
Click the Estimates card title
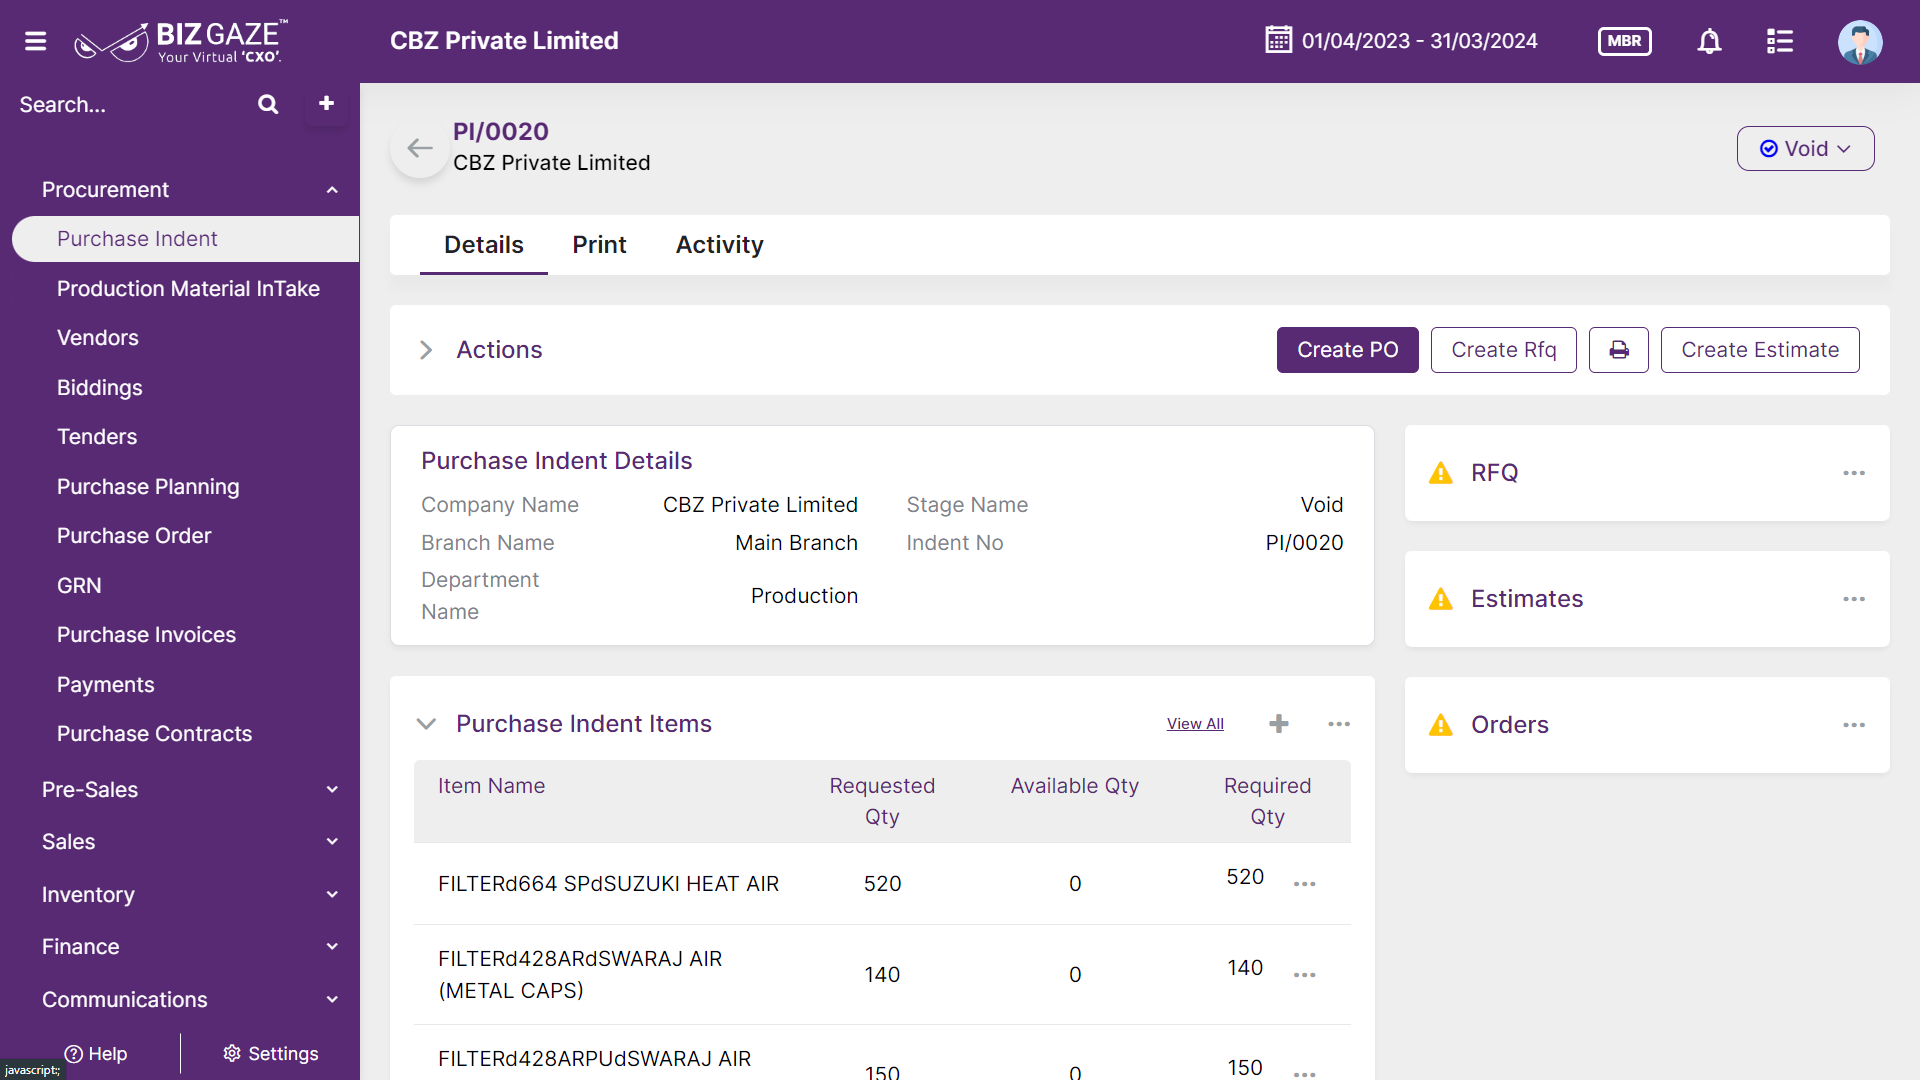point(1527,599)
